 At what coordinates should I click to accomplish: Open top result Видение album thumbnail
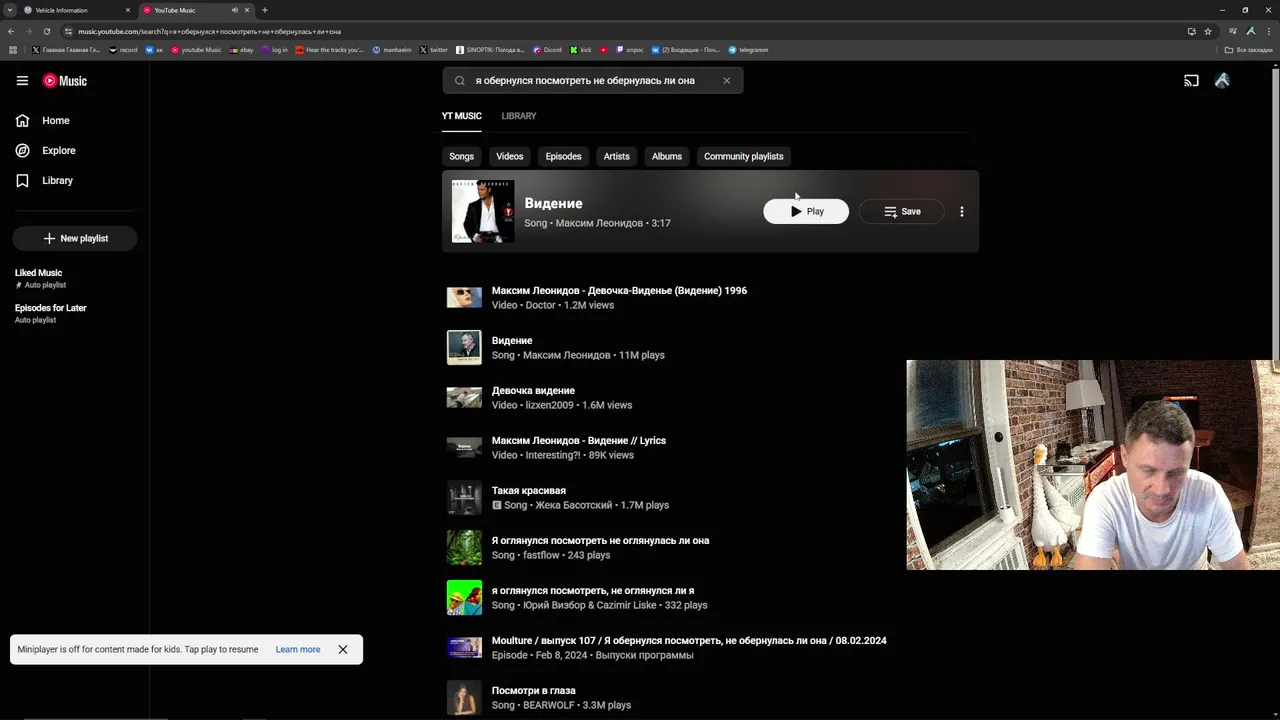coord(483,212)
